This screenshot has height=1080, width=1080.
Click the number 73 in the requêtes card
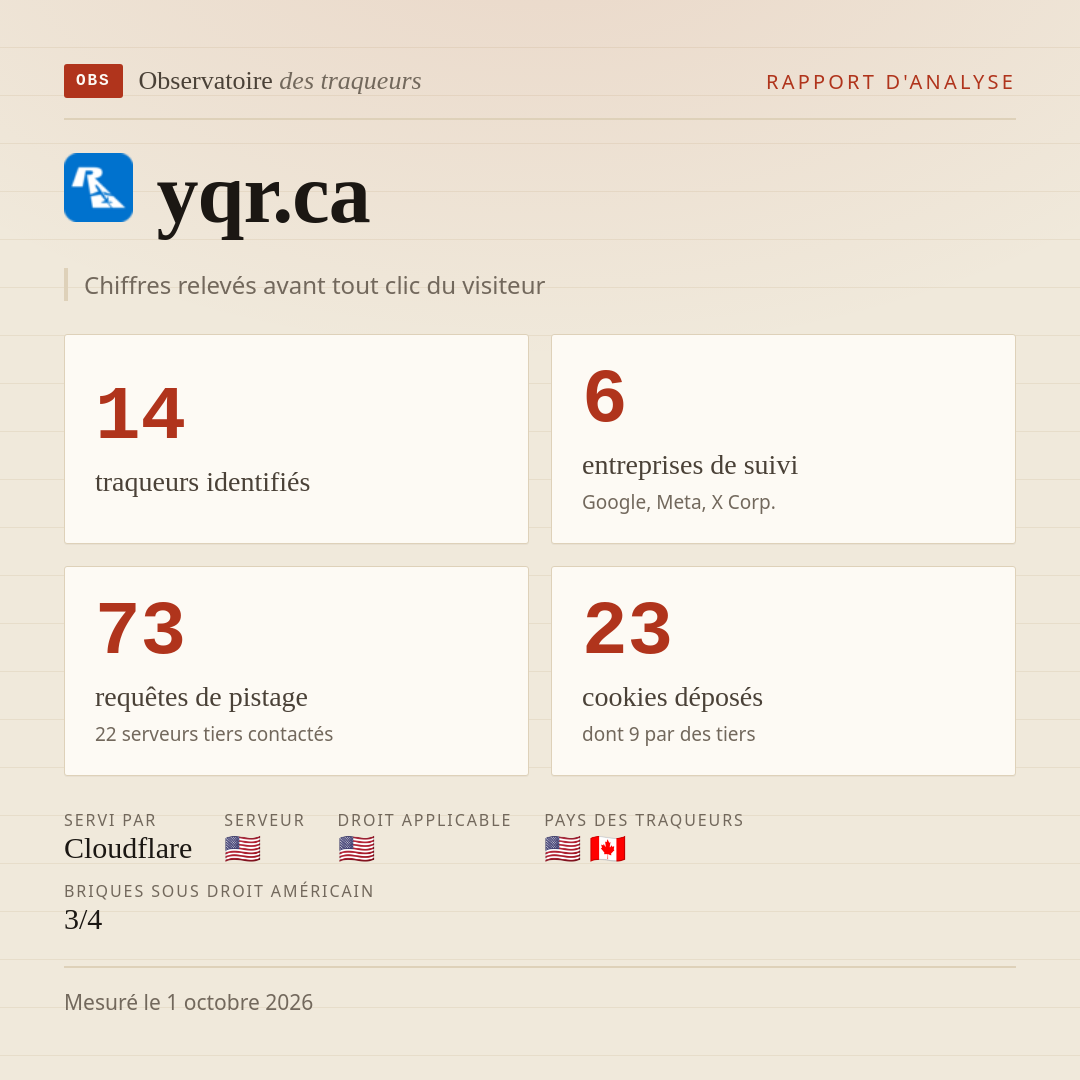tap(141, 628)
